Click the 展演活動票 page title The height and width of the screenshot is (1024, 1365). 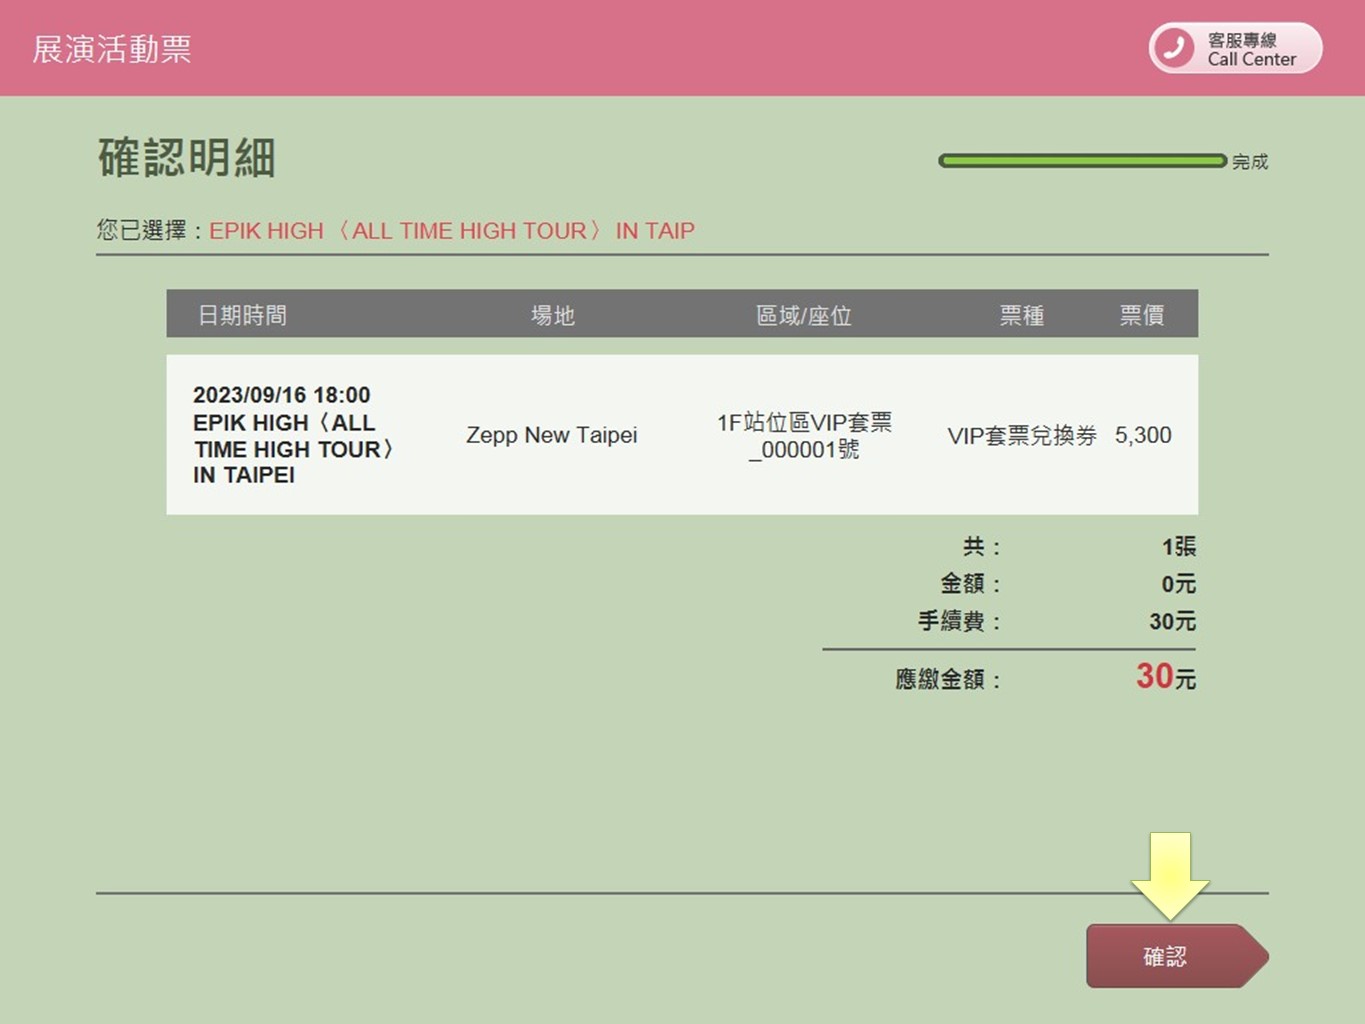coord(112,49)
